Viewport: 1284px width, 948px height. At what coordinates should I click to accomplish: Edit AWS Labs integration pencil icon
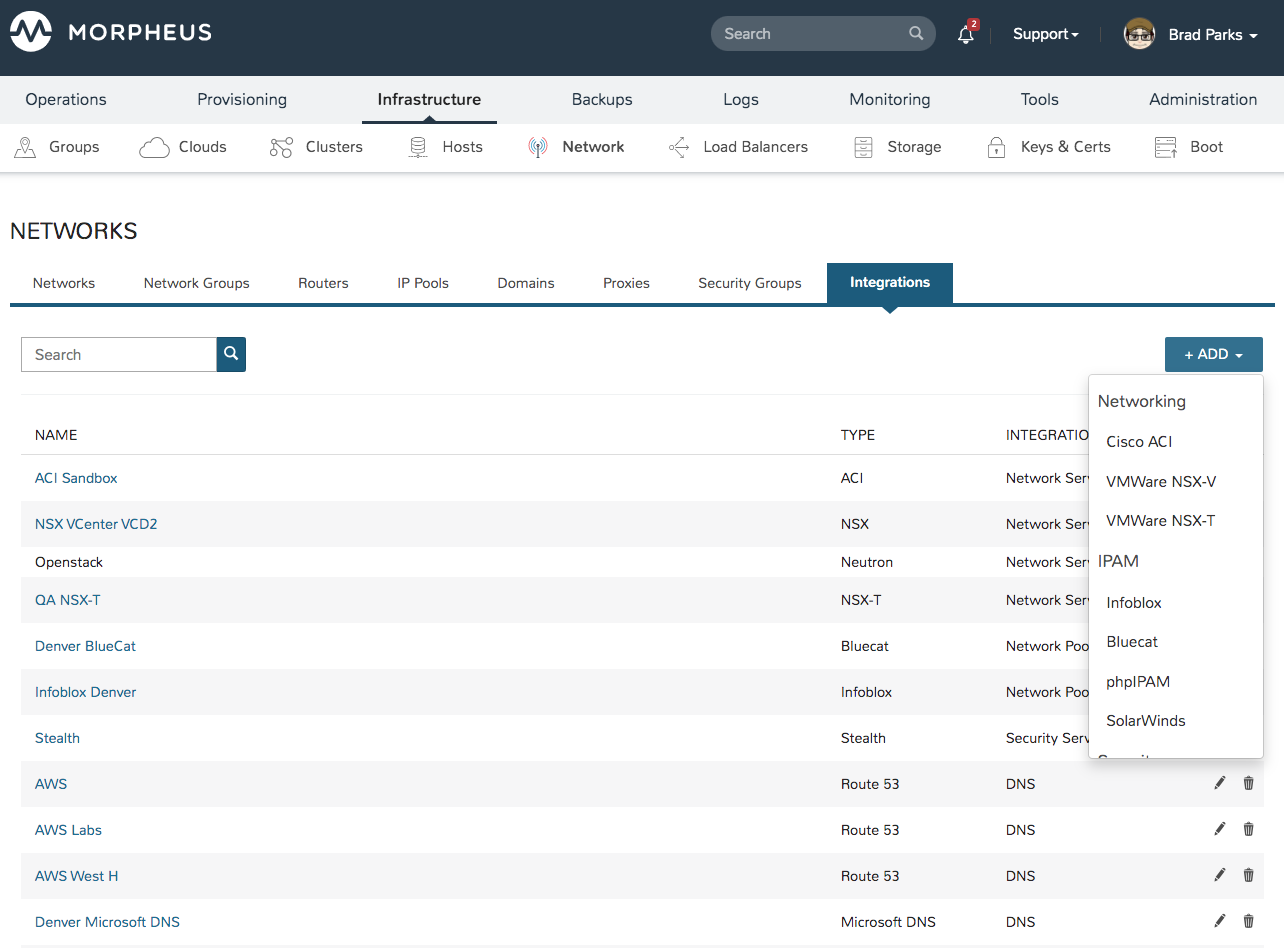[x=1219, y=829]
